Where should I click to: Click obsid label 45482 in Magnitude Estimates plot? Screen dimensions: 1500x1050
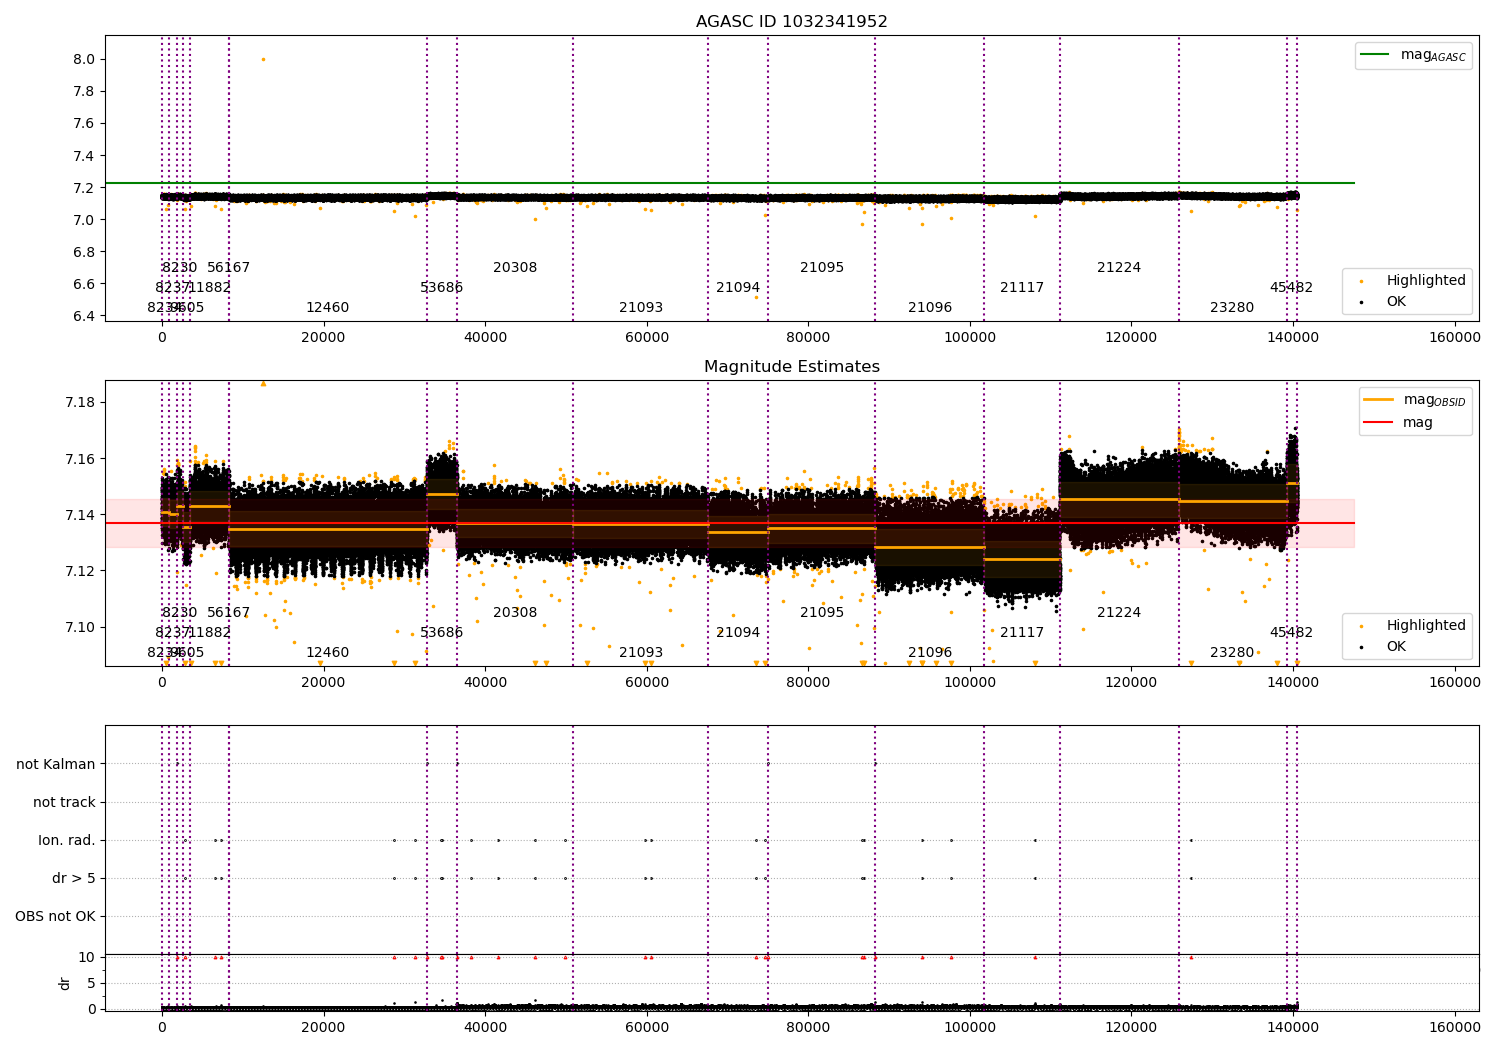[x=1292, y=633]
